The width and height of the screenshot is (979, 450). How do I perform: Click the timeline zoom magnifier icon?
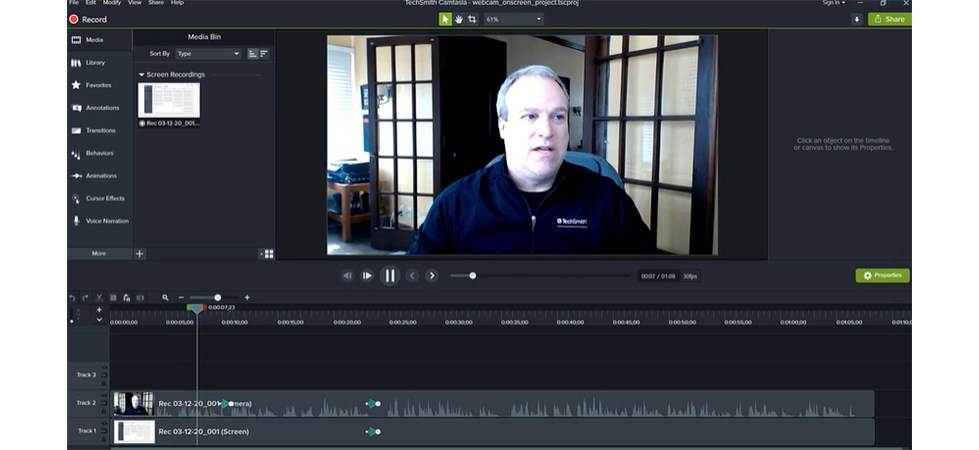coord(165,298)
